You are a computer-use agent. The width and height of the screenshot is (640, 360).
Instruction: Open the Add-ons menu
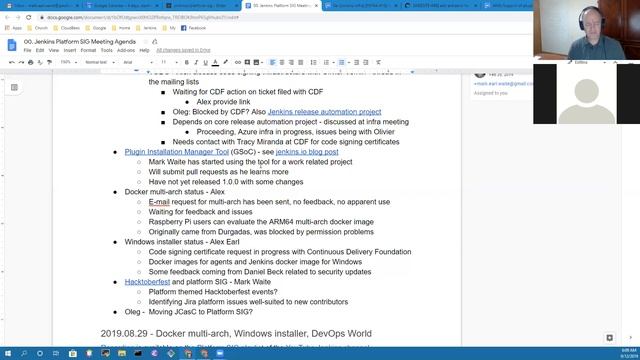(126, 50)
